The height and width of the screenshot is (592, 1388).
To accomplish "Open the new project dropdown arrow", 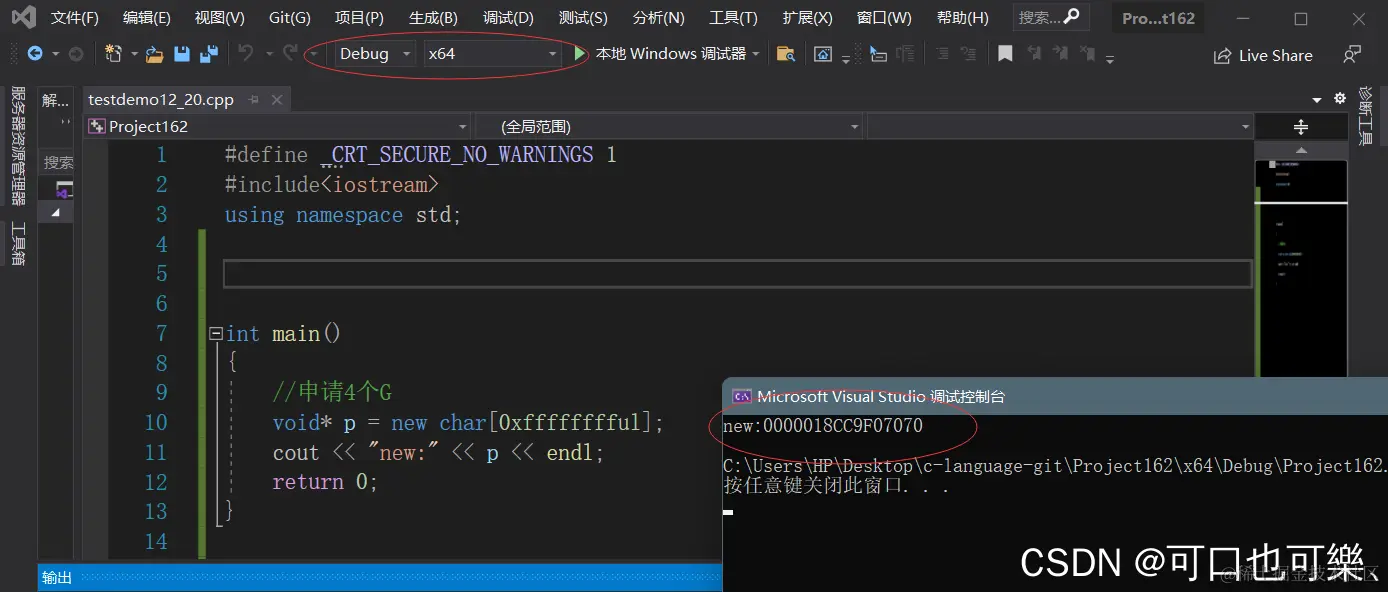I will click(x=134, y=54).
